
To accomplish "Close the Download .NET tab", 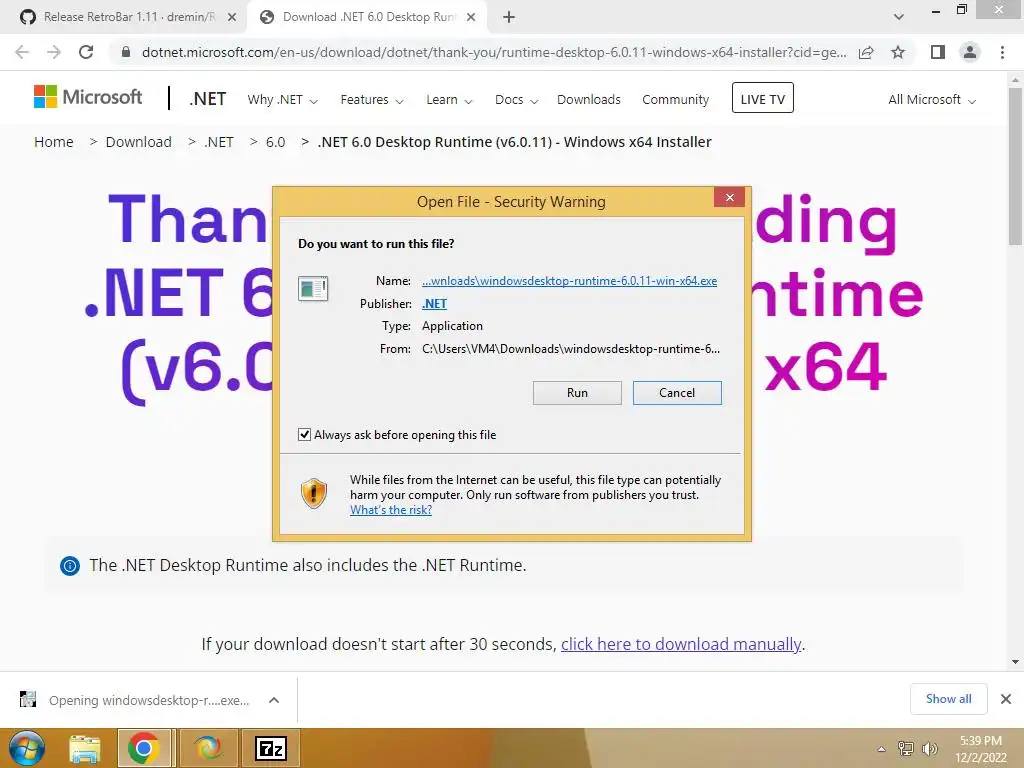I will click(471, 18).
